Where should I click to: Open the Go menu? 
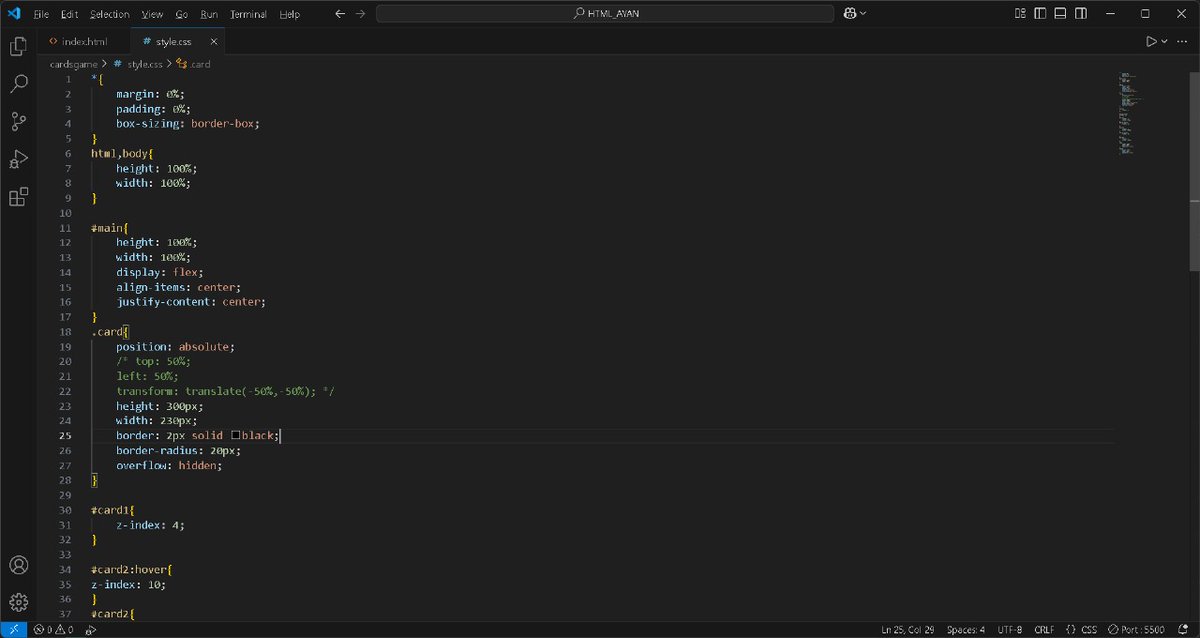pos(182,14)
